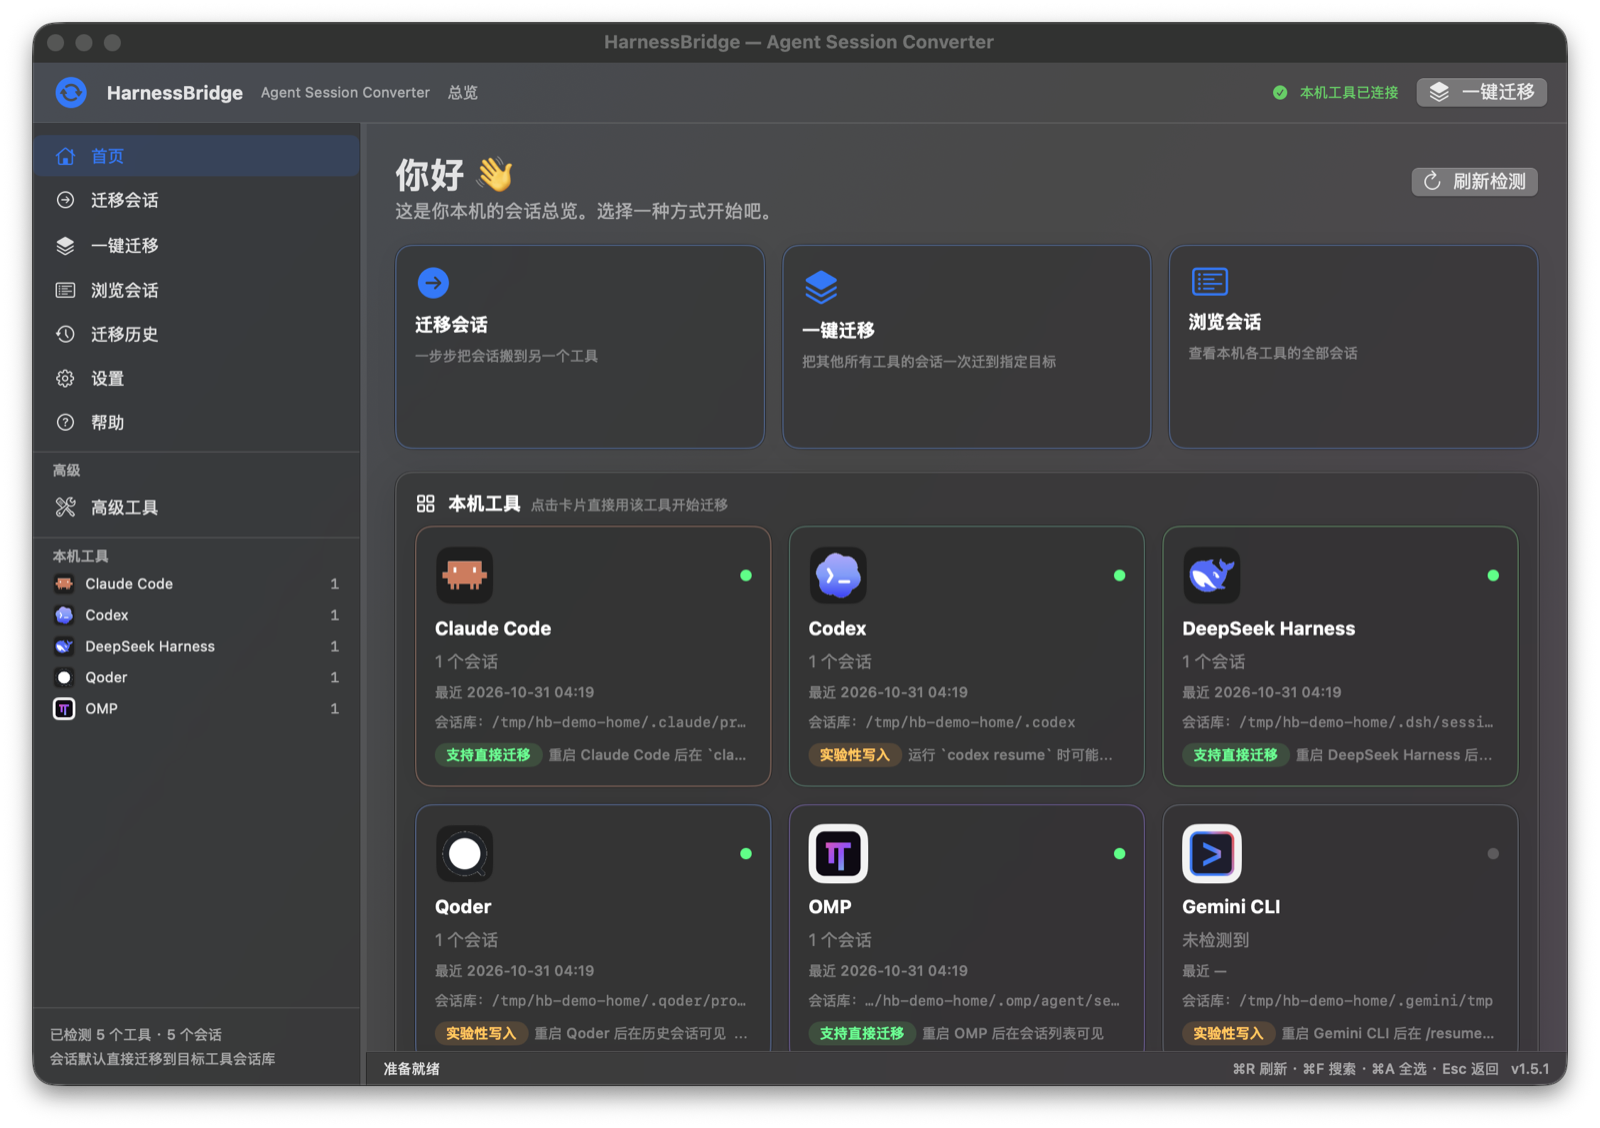Click the 总览 breadcrumb label in header

click(x=463, y=93)
